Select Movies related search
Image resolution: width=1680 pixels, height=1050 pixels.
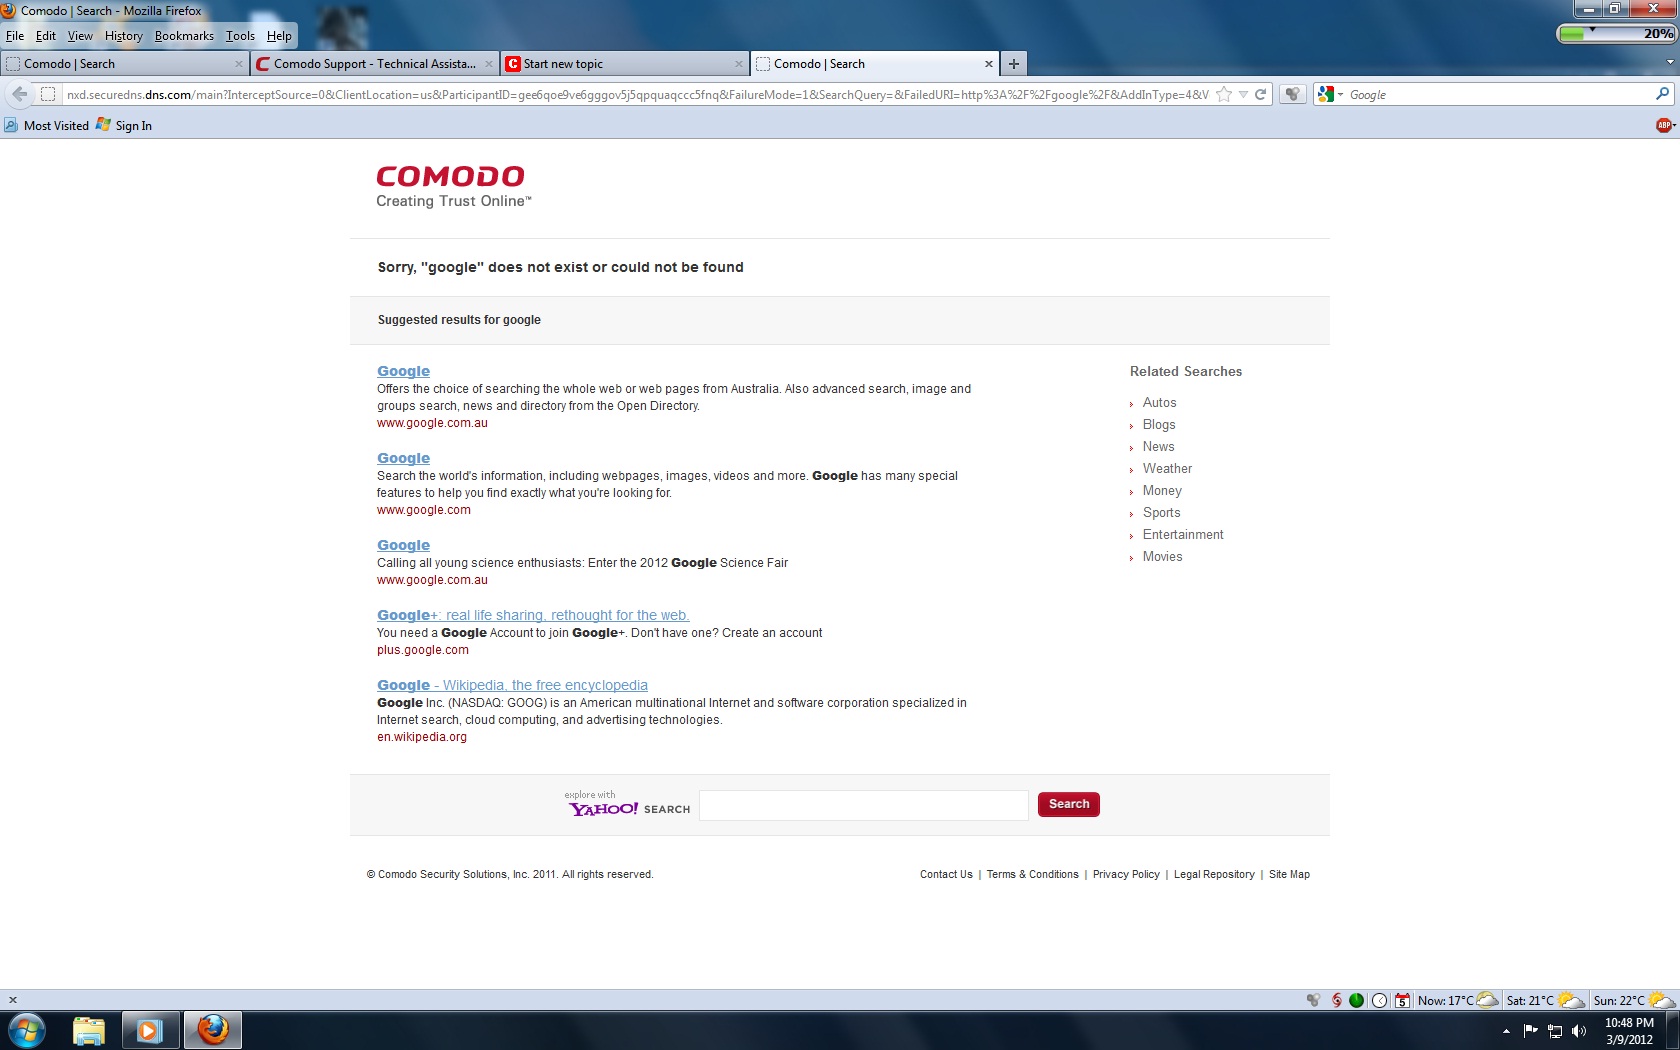1162,557
